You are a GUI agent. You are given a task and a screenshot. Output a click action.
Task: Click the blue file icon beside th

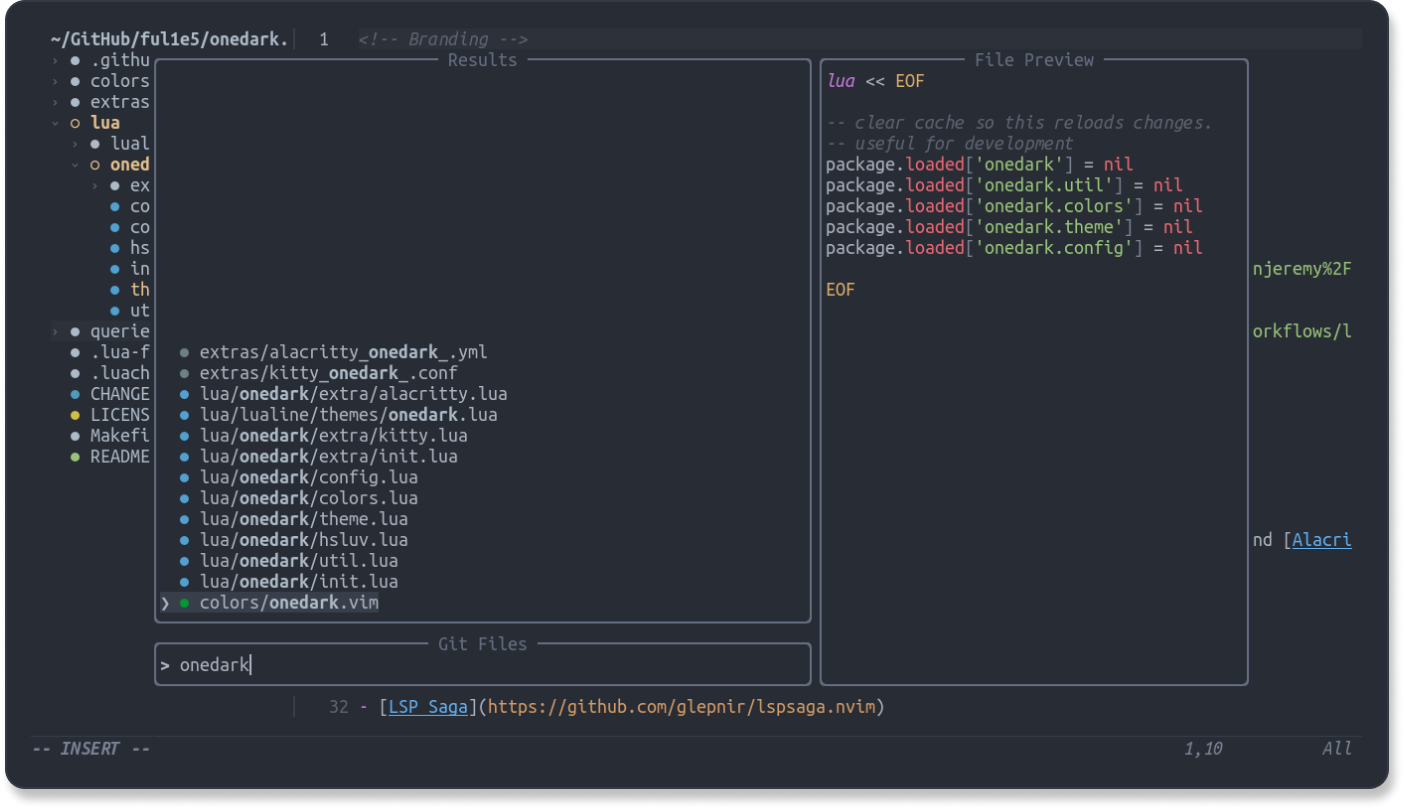[x=115, y=290]
